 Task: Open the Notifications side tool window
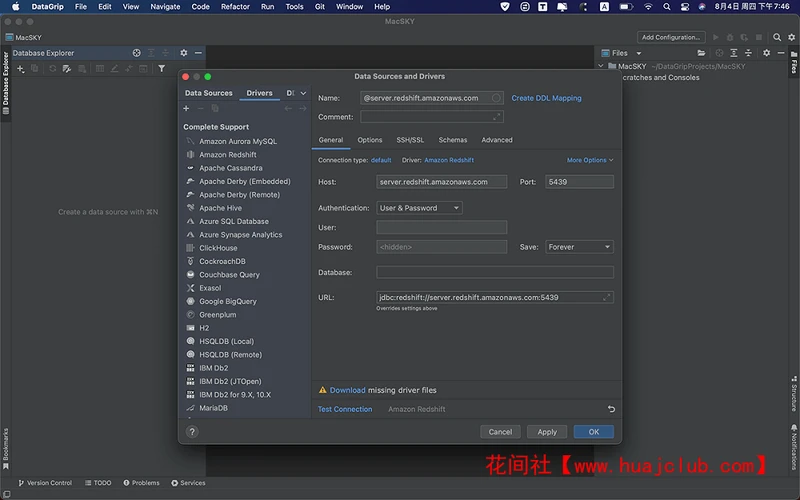point(794,446)
